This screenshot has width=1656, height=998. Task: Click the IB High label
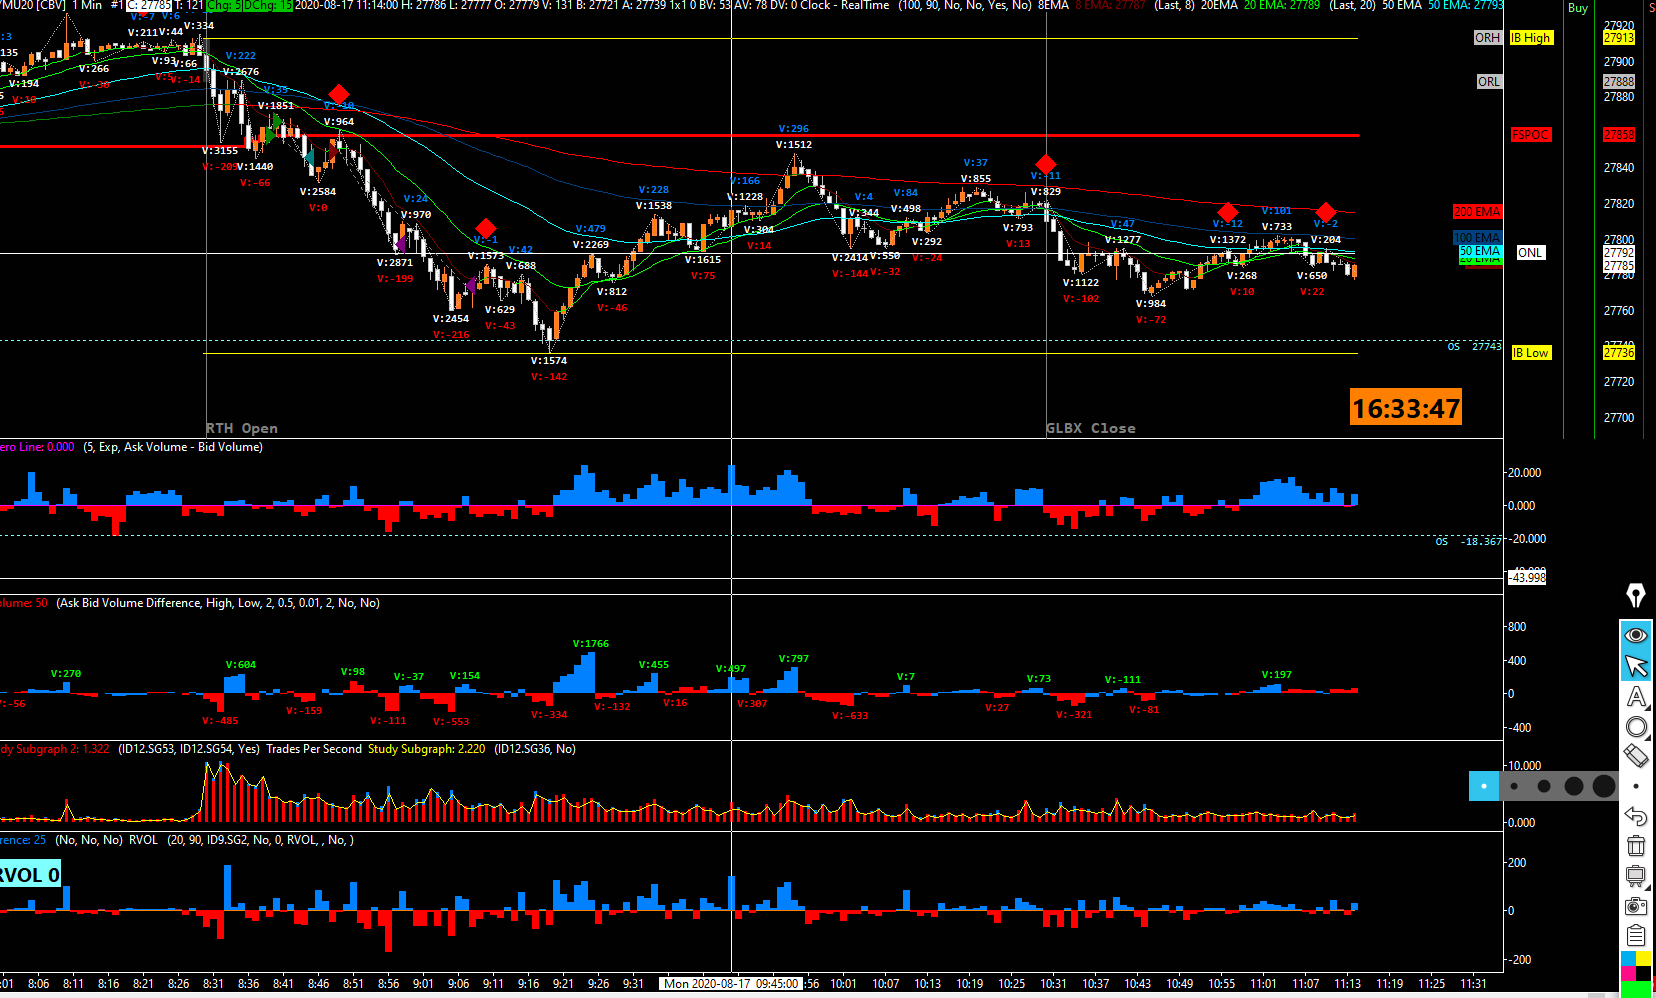pyautogui.click(x=1531, y=38)
